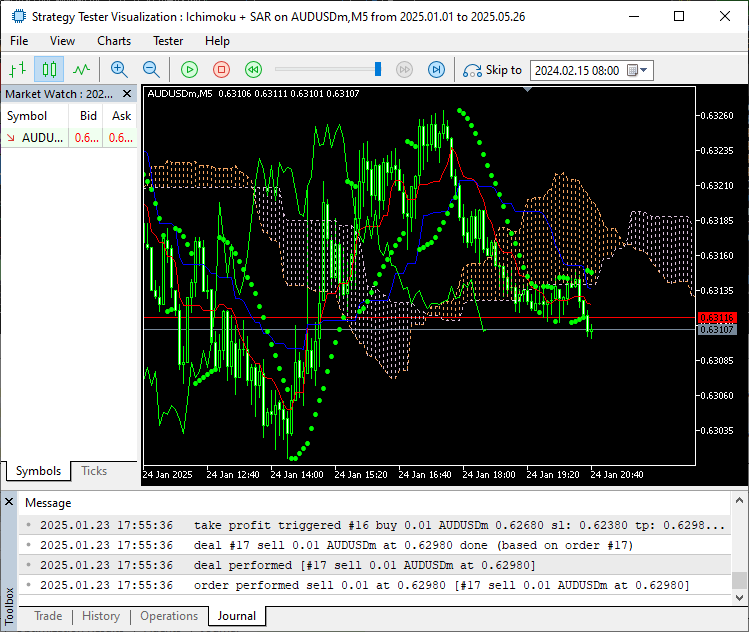Open the Skip to date dropdown
This screenshot has height=632, width=749.
pyautogui.click(x=644, y=71)
